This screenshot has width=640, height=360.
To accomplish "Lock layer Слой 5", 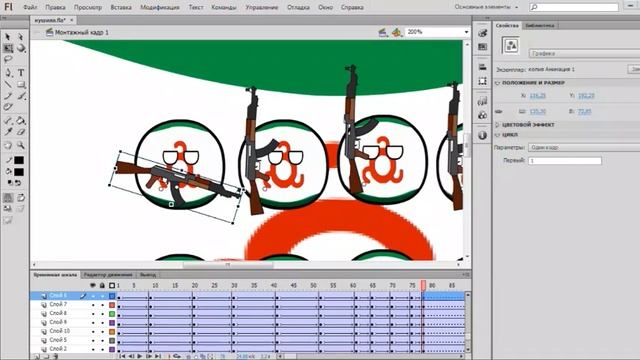I will [102, 341].
